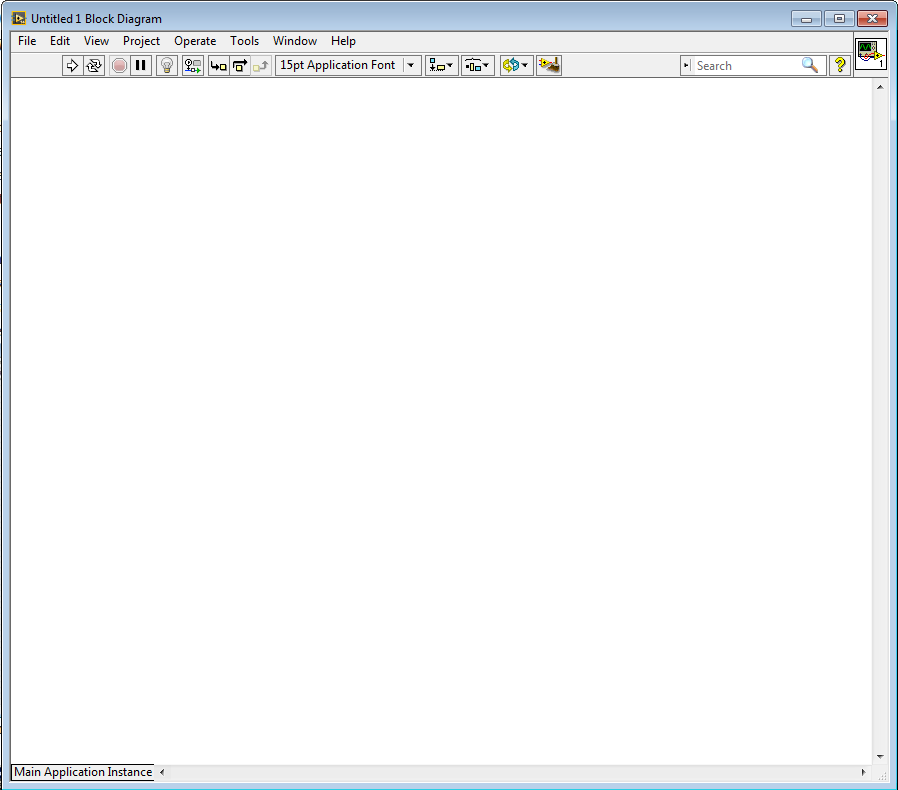Viewport: 898px width, 790px height.
Task: Open the Window menu
Action: tap(295, 41)
